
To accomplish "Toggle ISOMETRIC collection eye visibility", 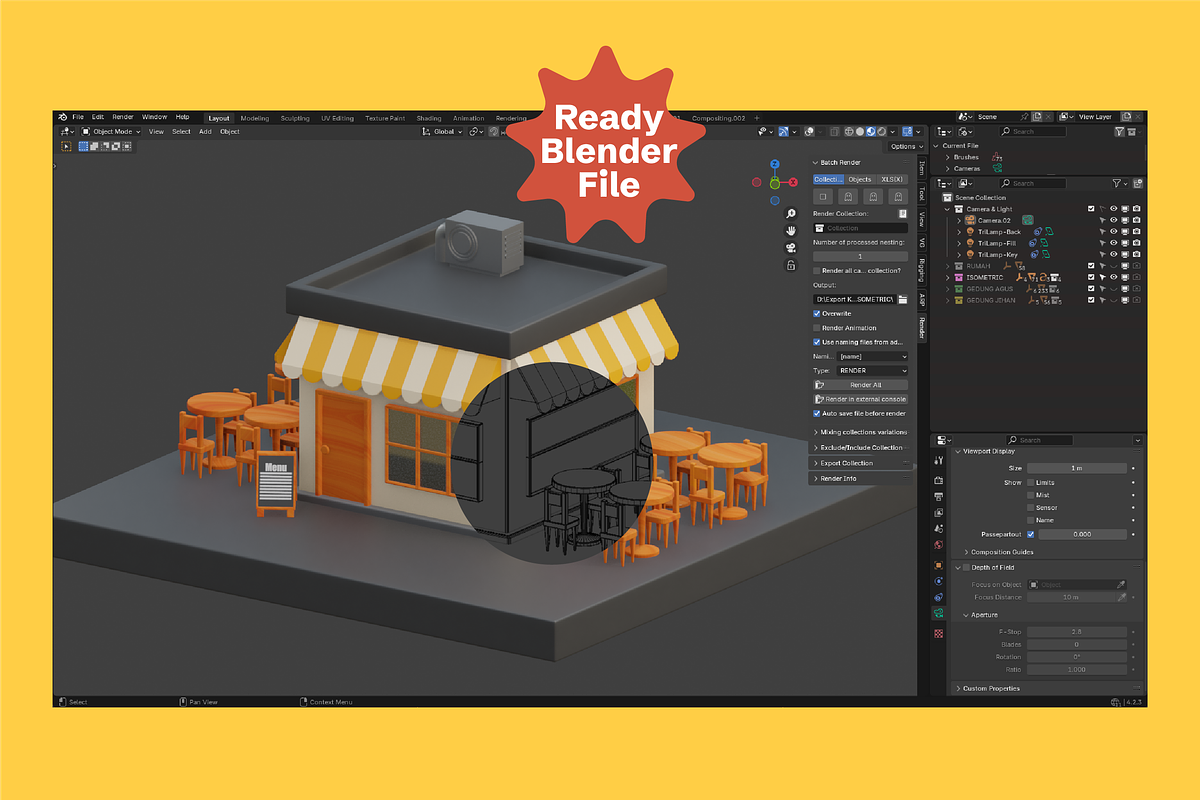I will coord(1113,277).
